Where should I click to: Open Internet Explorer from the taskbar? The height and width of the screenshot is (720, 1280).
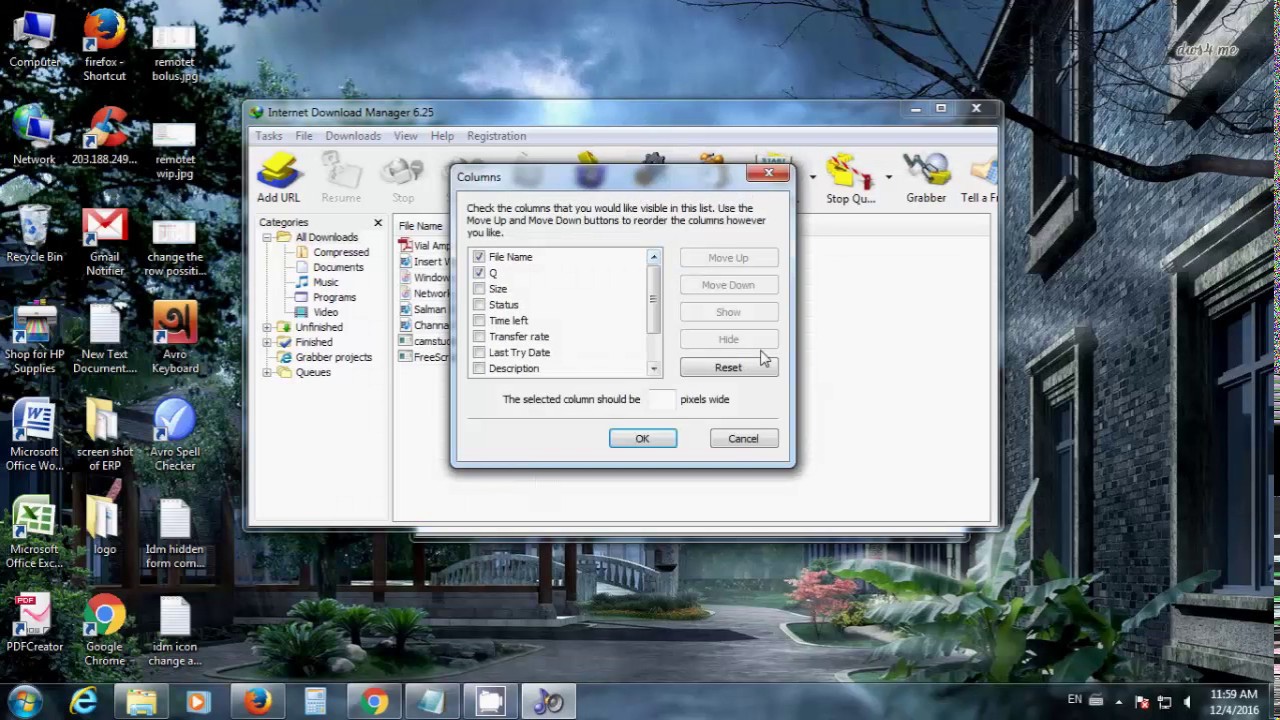coord(84,702)
